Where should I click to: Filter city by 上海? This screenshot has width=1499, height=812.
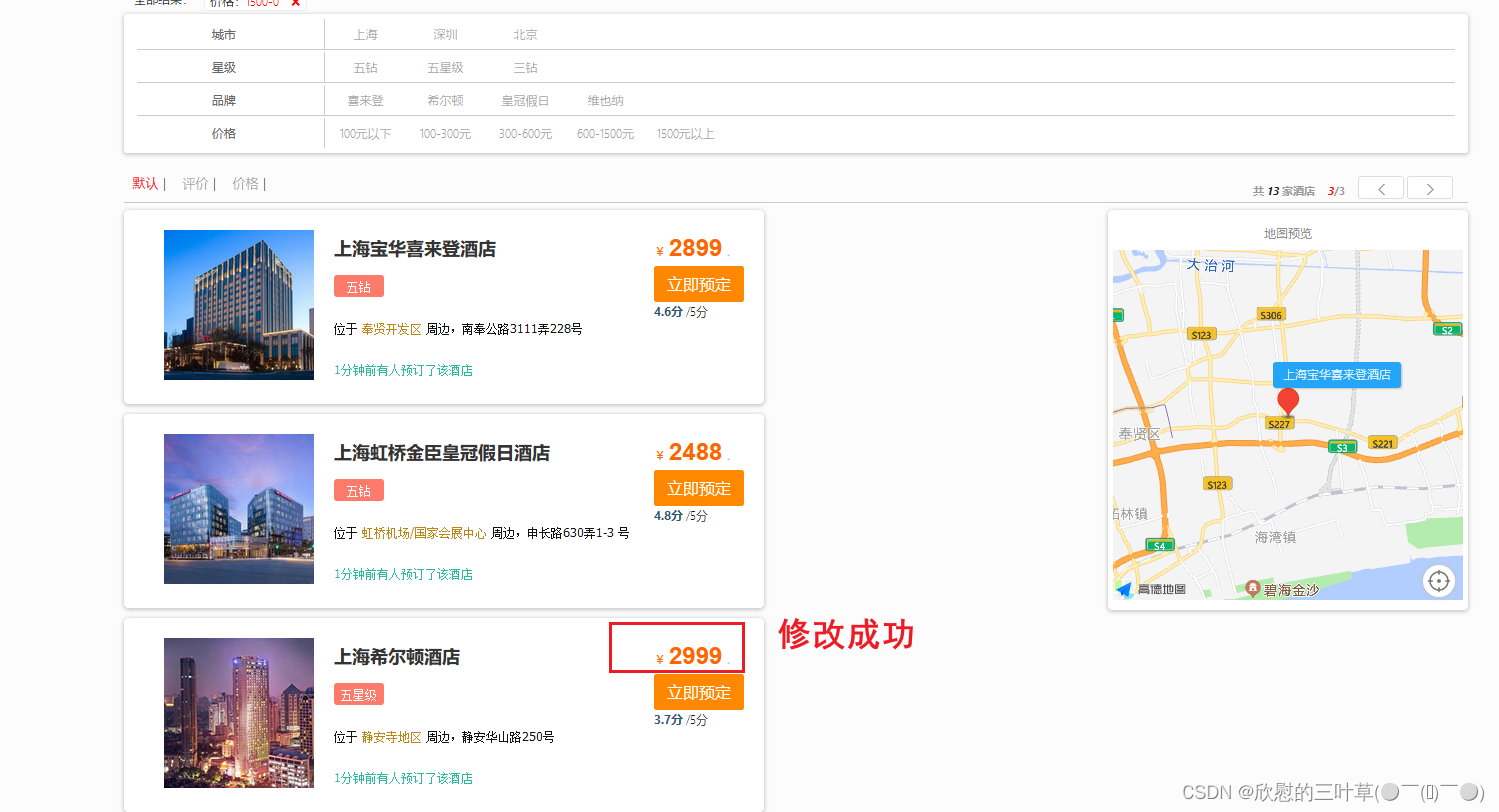tap(366, 35)
